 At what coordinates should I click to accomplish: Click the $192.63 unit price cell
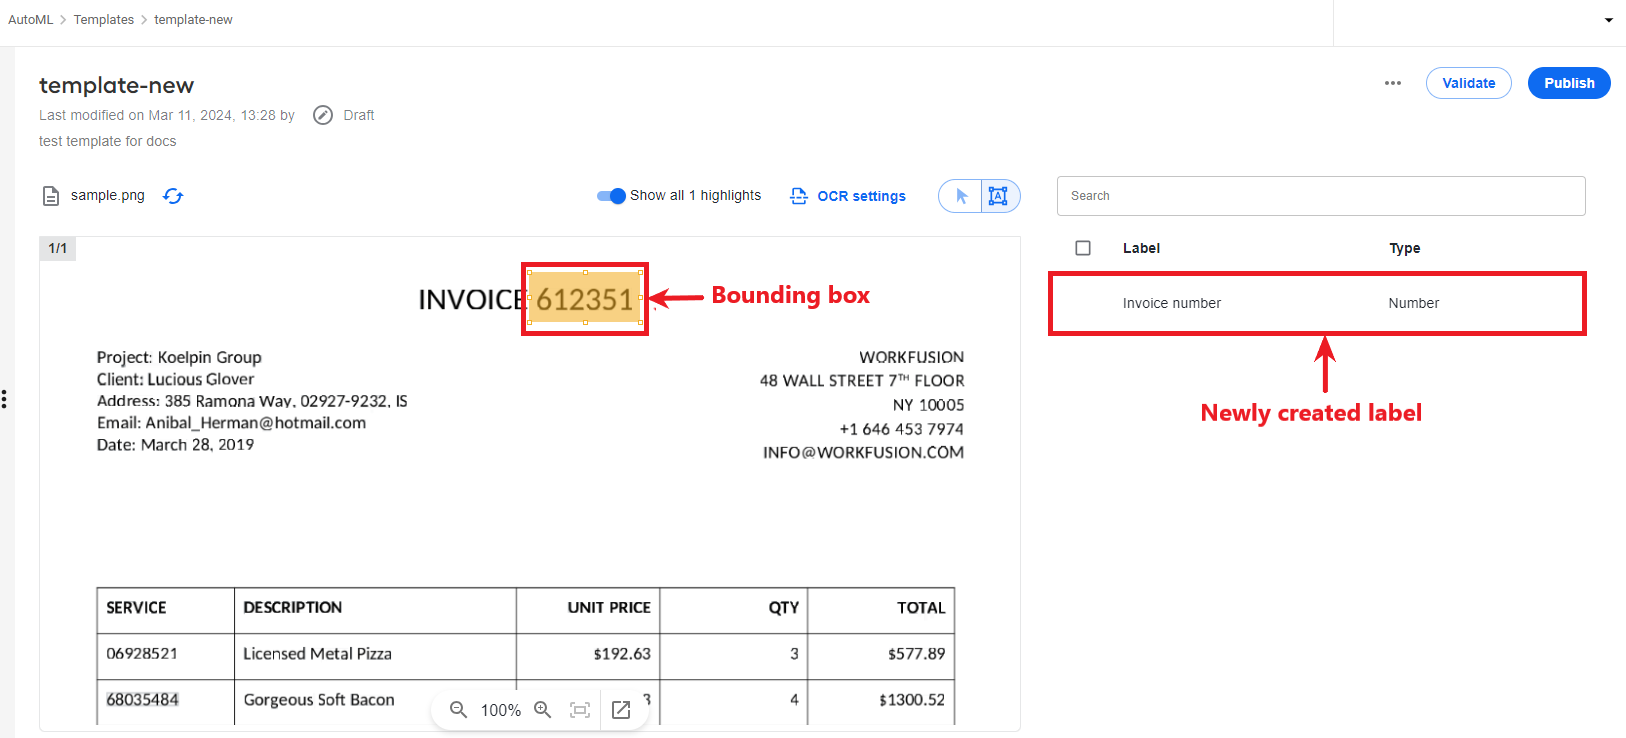point(622,654)
